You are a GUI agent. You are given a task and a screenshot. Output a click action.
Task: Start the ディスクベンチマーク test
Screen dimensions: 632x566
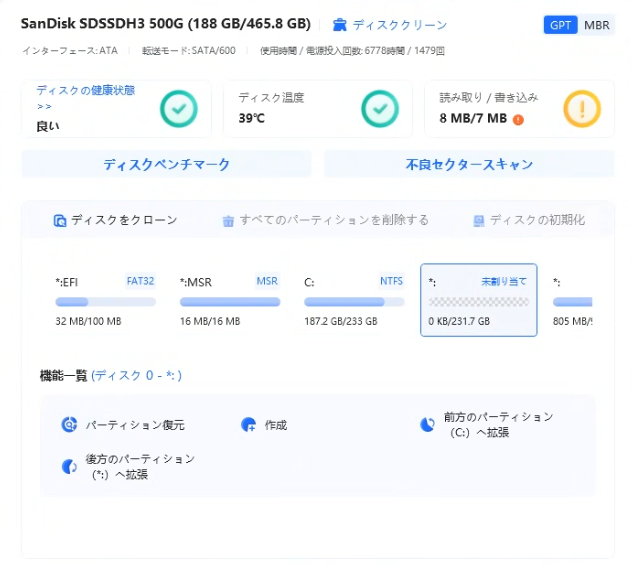pyautogui.click(x=166, y=164)
